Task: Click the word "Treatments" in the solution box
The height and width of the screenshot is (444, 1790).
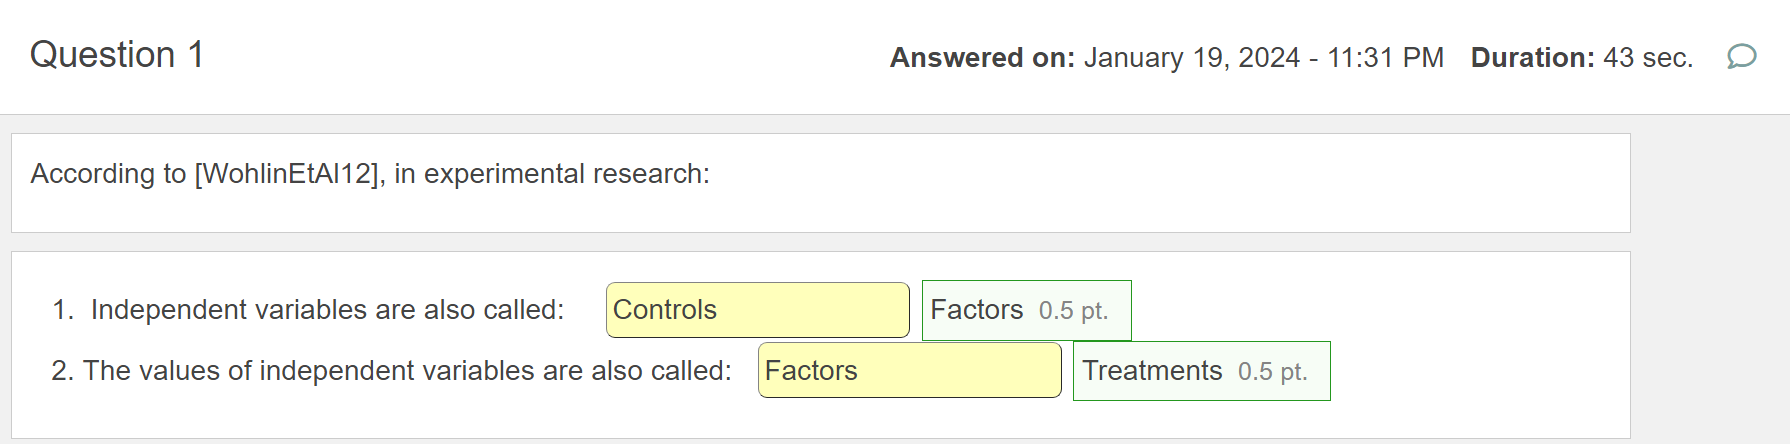Action: [x=1152, y=371]
